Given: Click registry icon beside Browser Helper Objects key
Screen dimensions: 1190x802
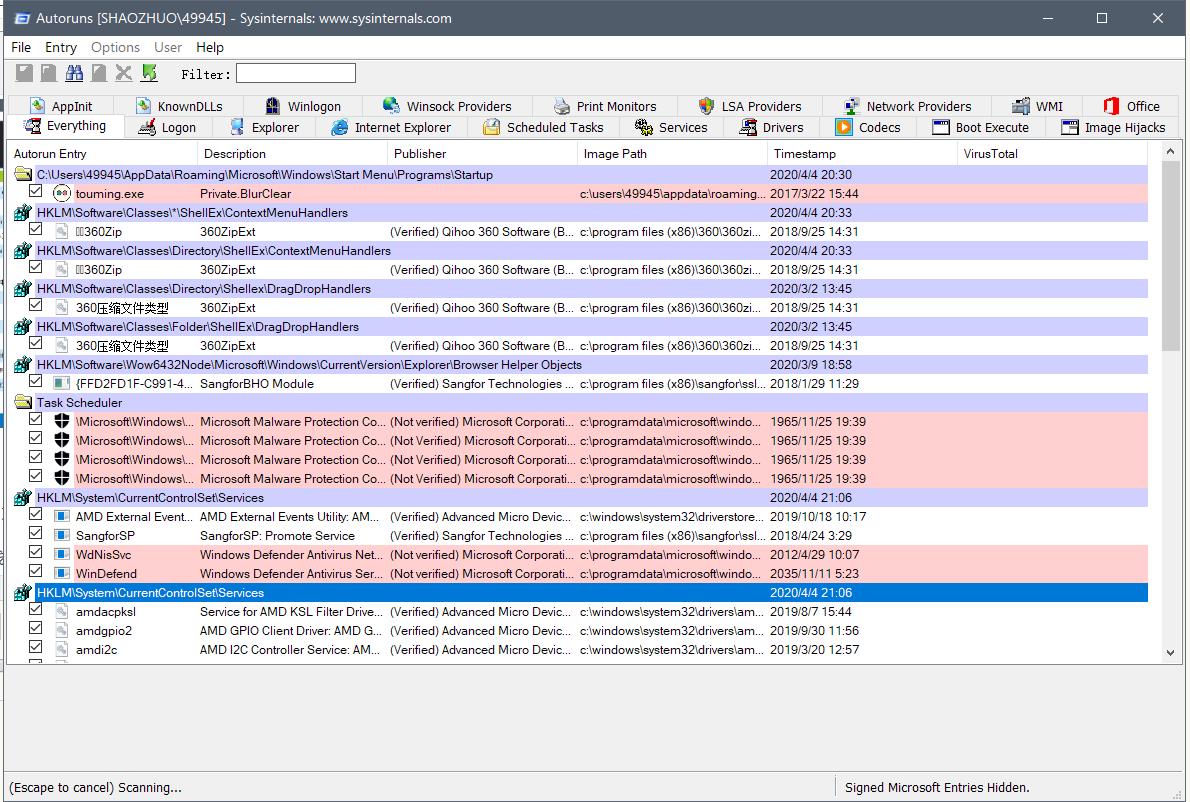Looking at the screenshot, I should click(23, 364).
